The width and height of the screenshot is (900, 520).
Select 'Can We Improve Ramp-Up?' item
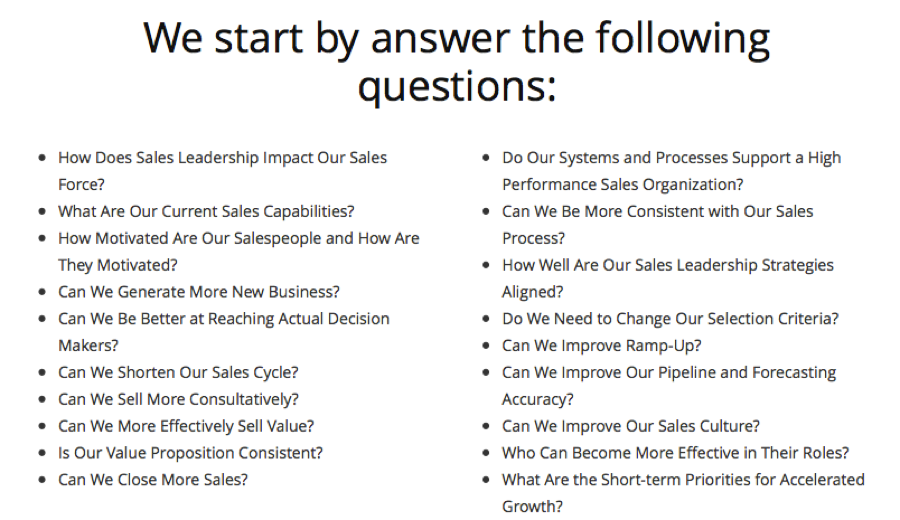(602, 346)
